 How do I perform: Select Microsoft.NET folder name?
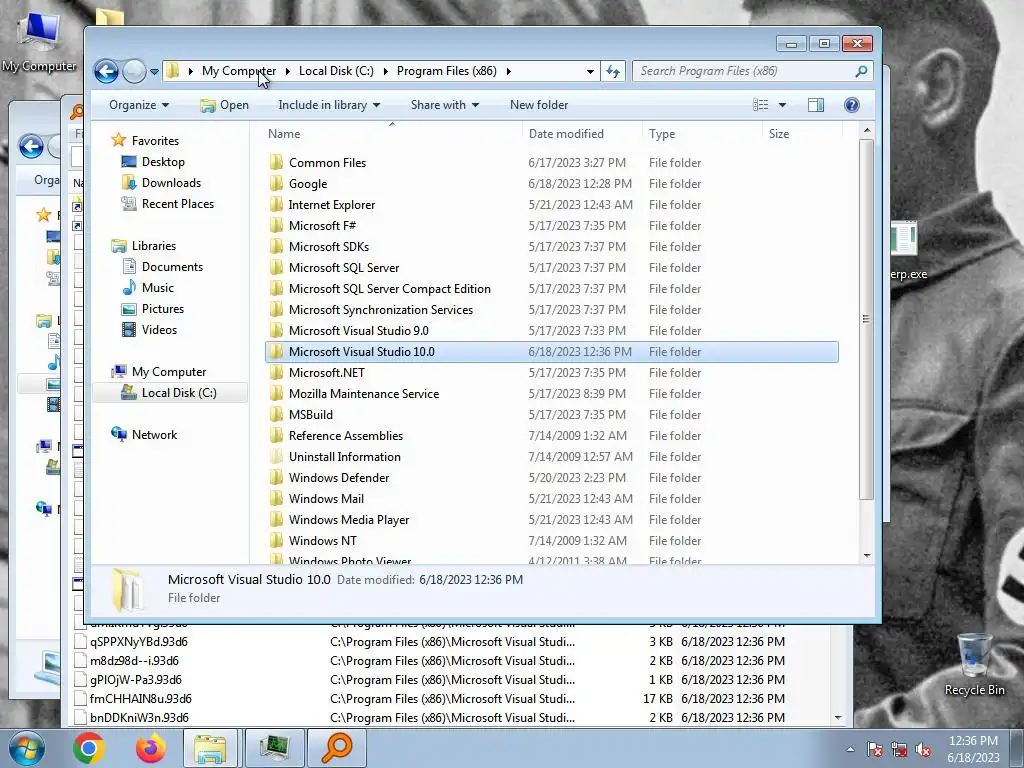click(x=327, y=373)
